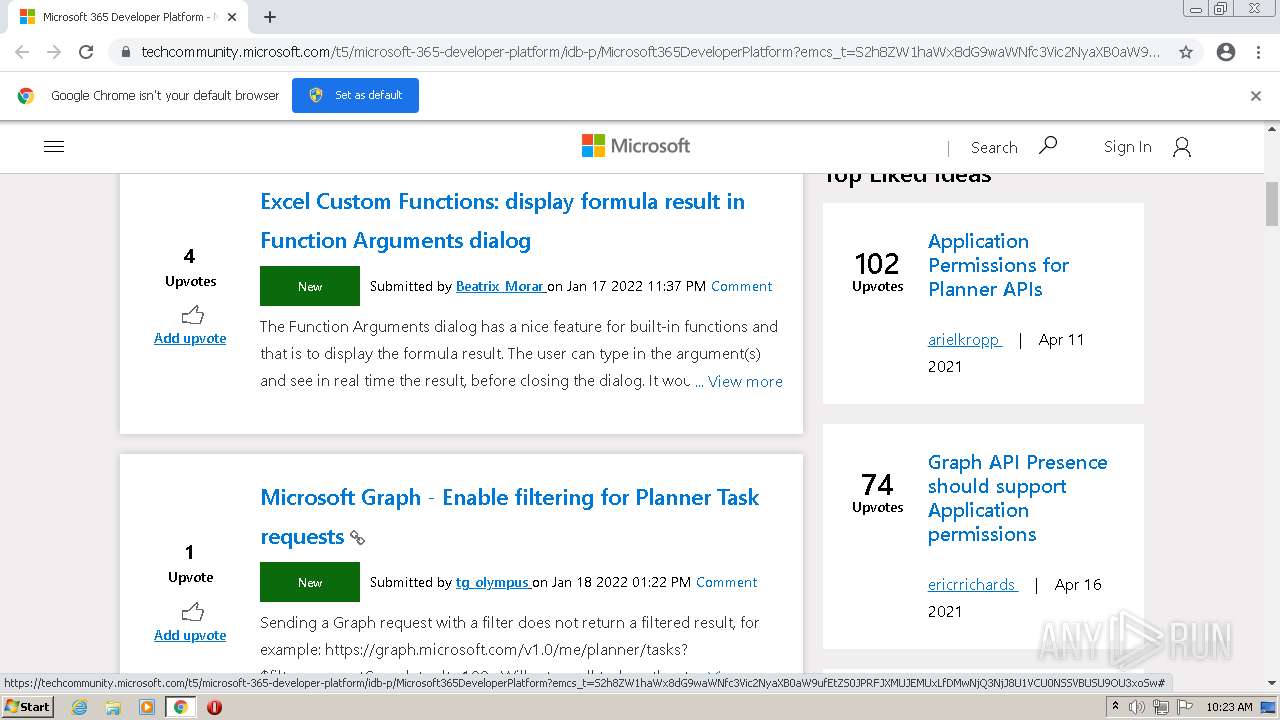
Task: Open the Chrome profile avatar
Action: 1226,52
